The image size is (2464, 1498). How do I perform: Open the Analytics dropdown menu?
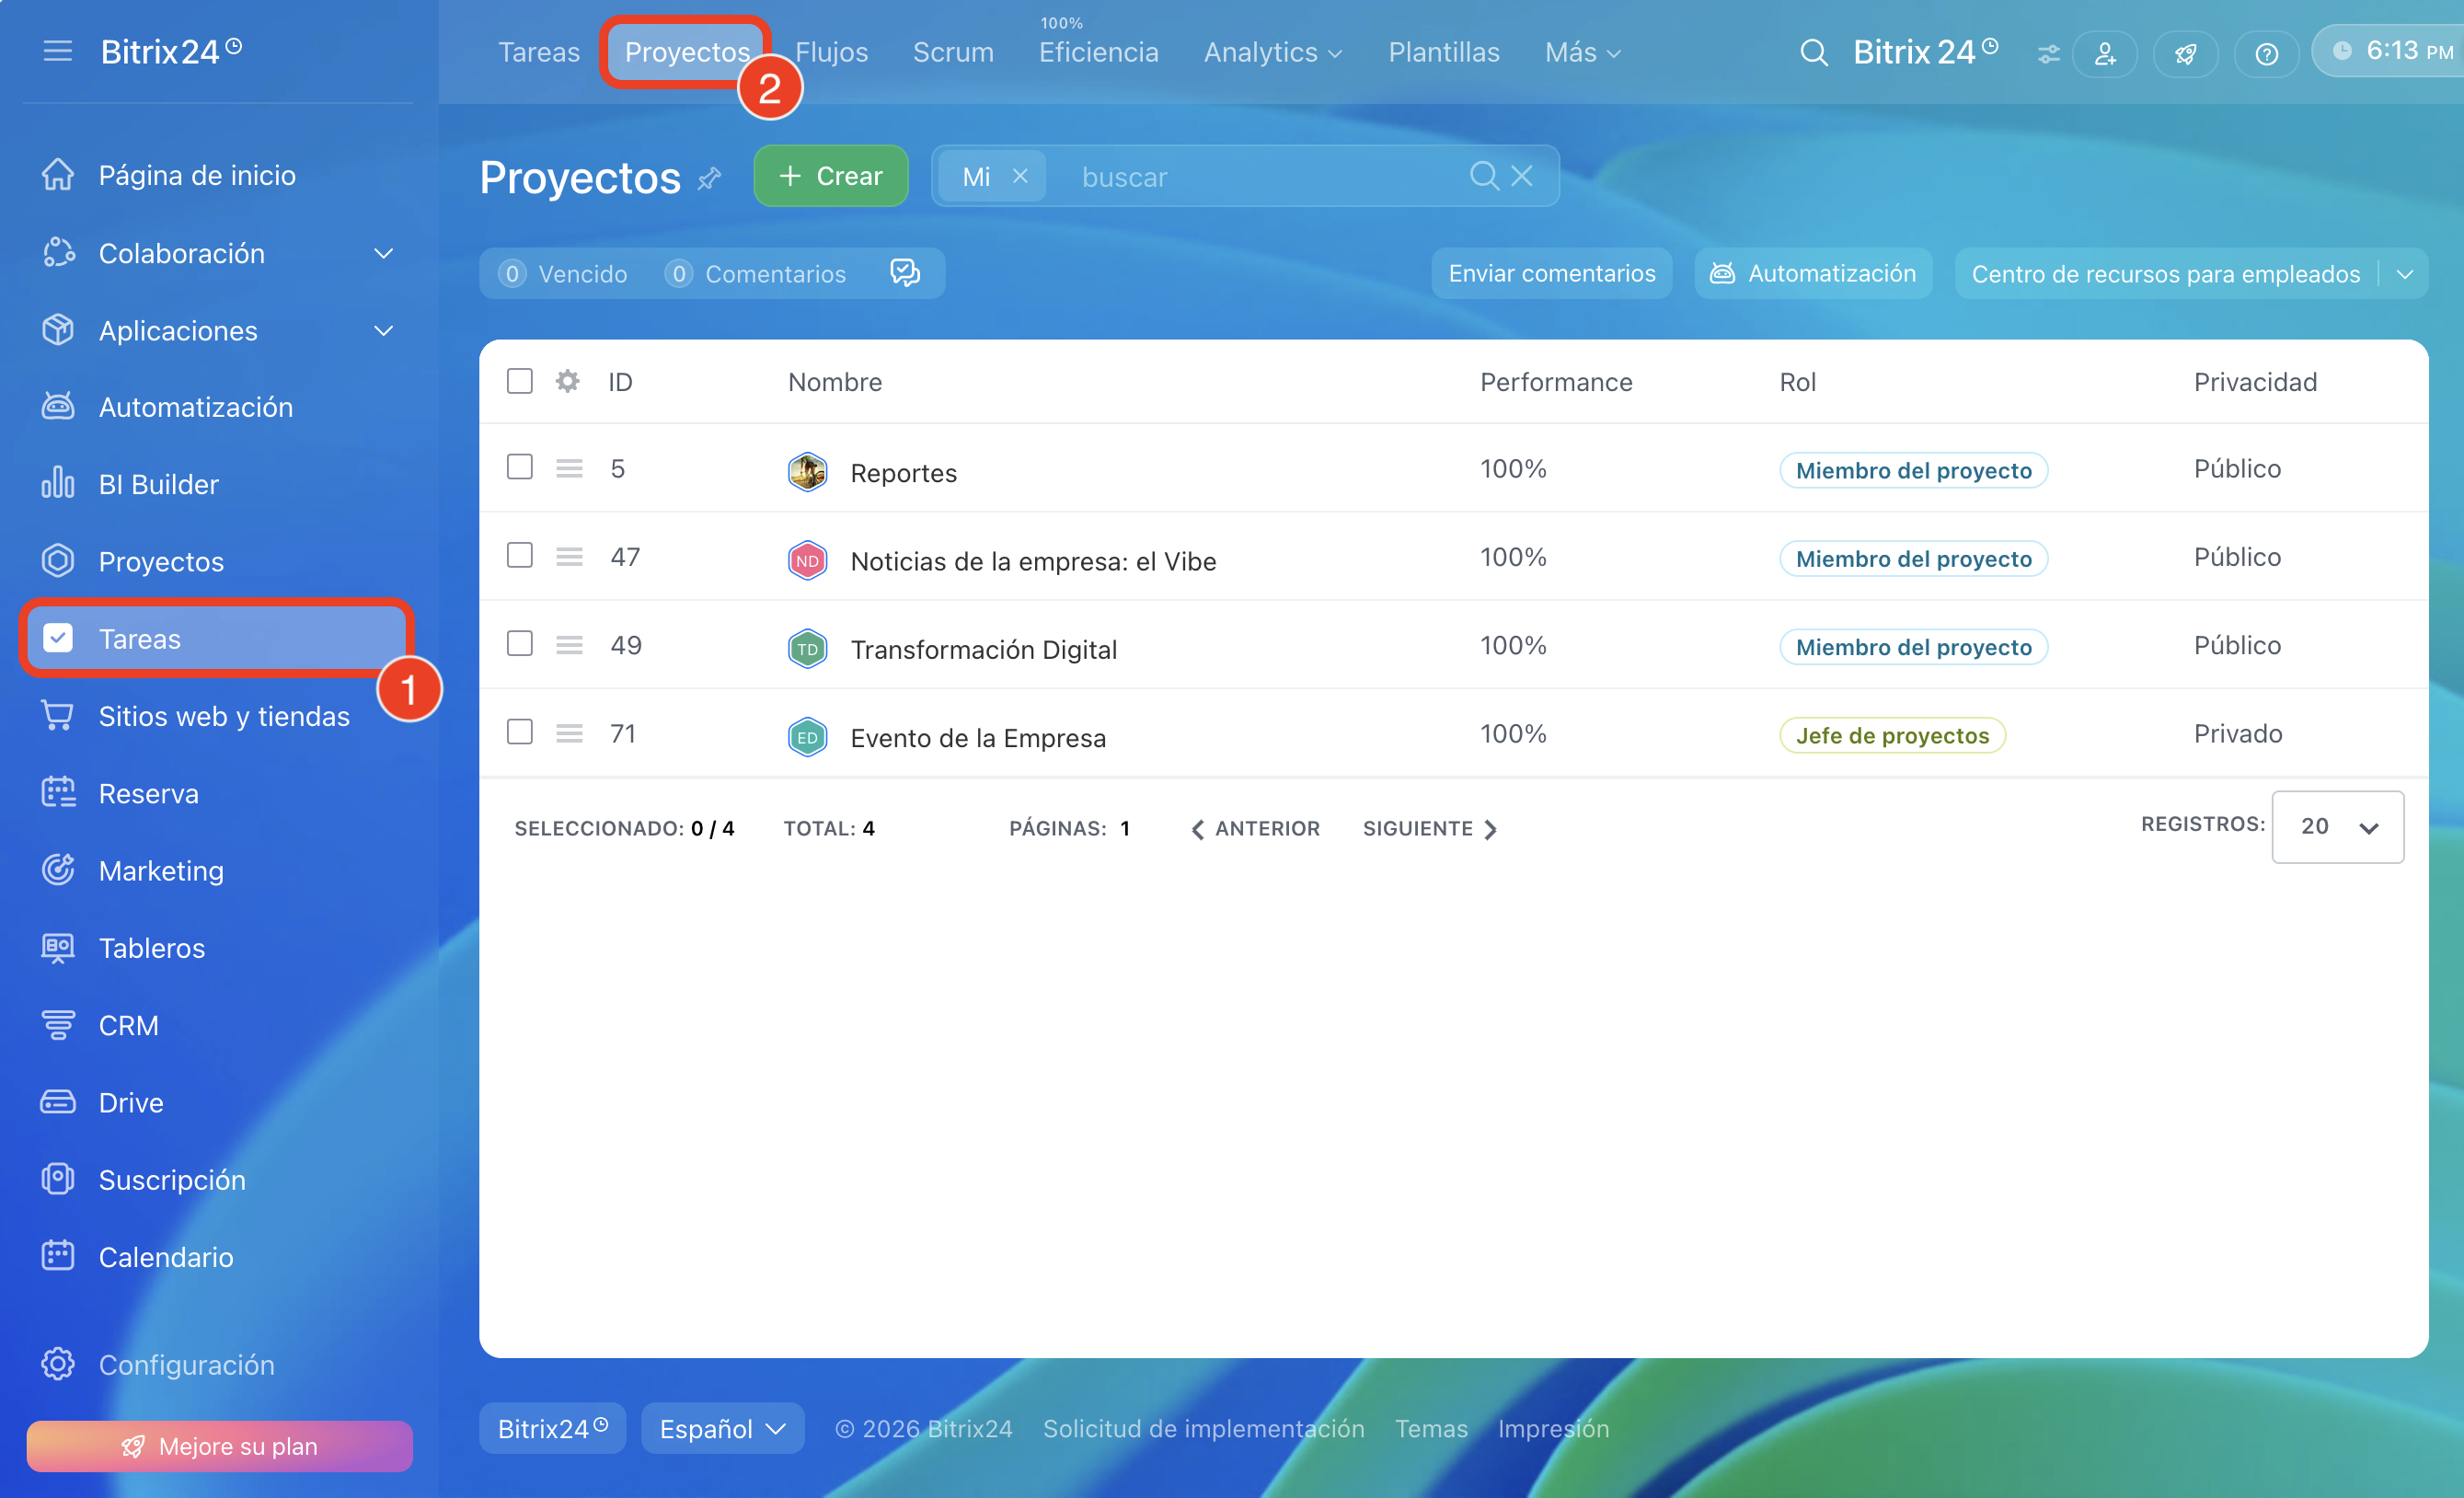1273,52
